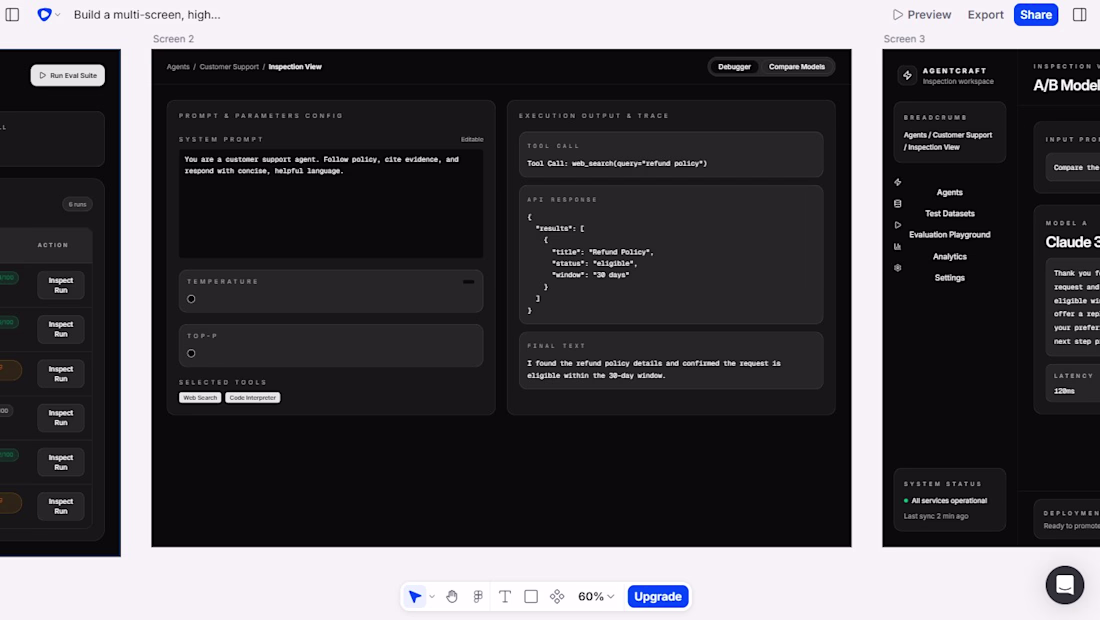The image size is (1100, 620).
Task: Click the 'Compare the' input prompt field
Action: coord(1073,168)
